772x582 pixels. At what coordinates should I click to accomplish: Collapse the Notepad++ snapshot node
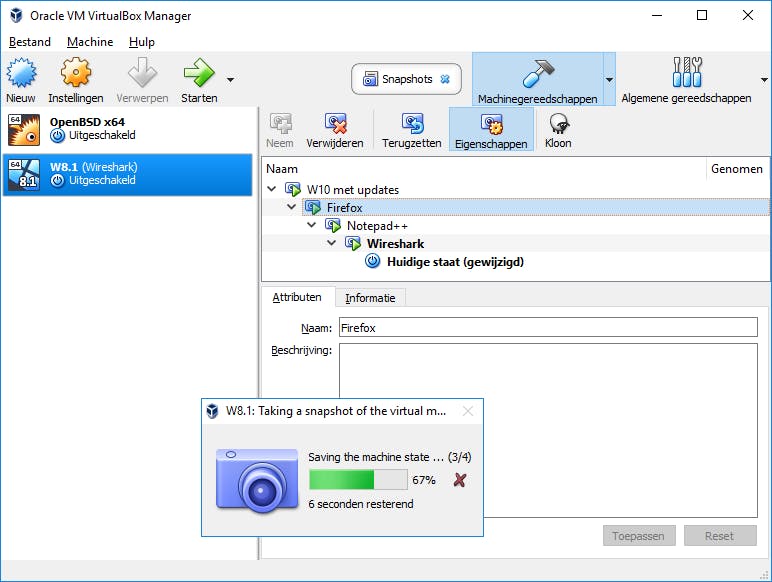point(311,225)
